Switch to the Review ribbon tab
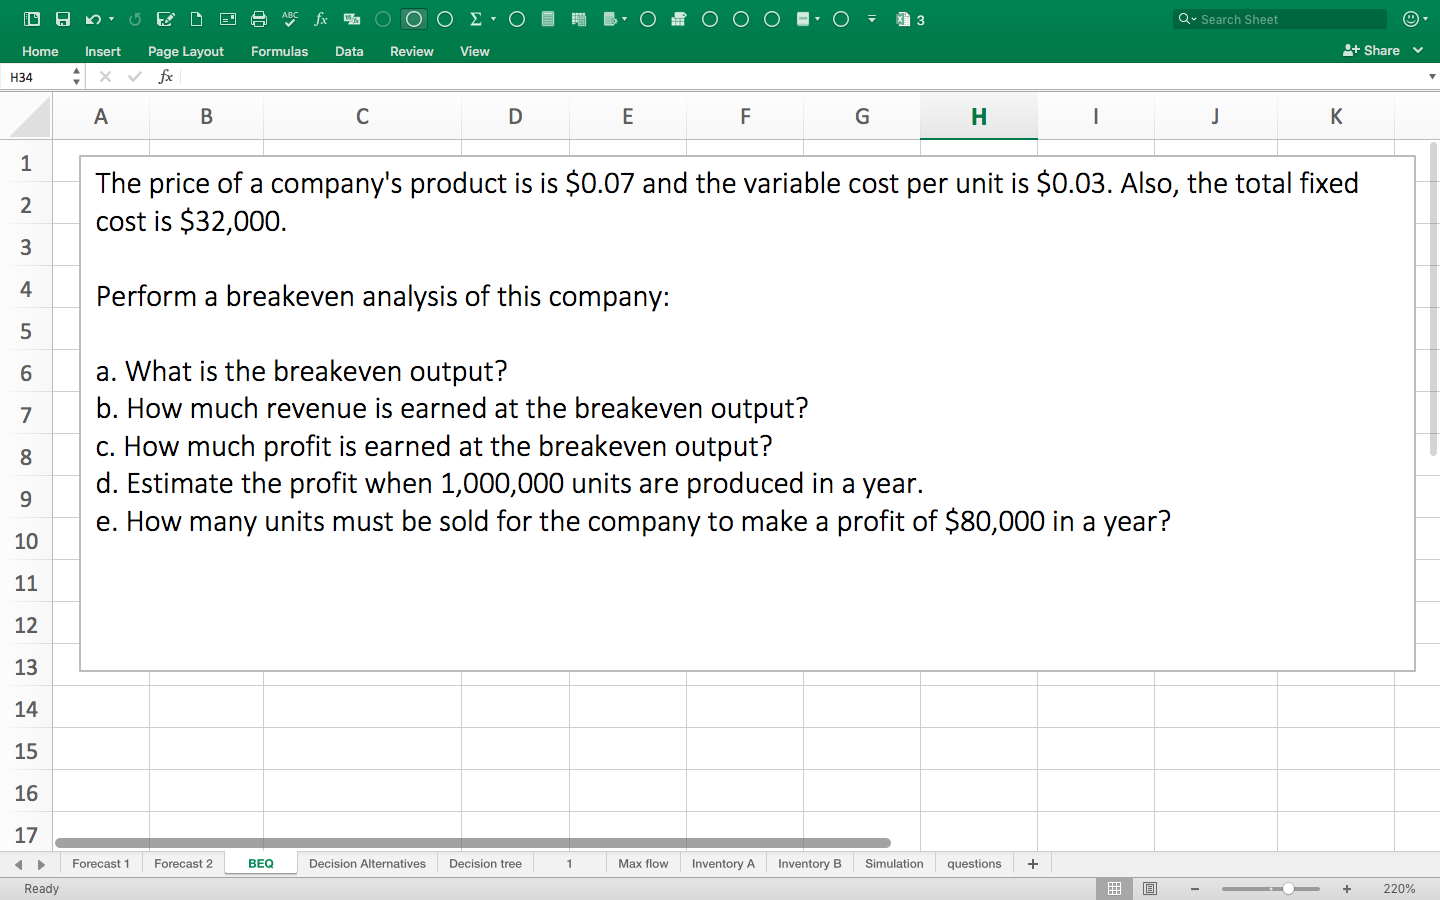Image resolution: width=1440 pixels, height=900 pixels. (412, 51)
